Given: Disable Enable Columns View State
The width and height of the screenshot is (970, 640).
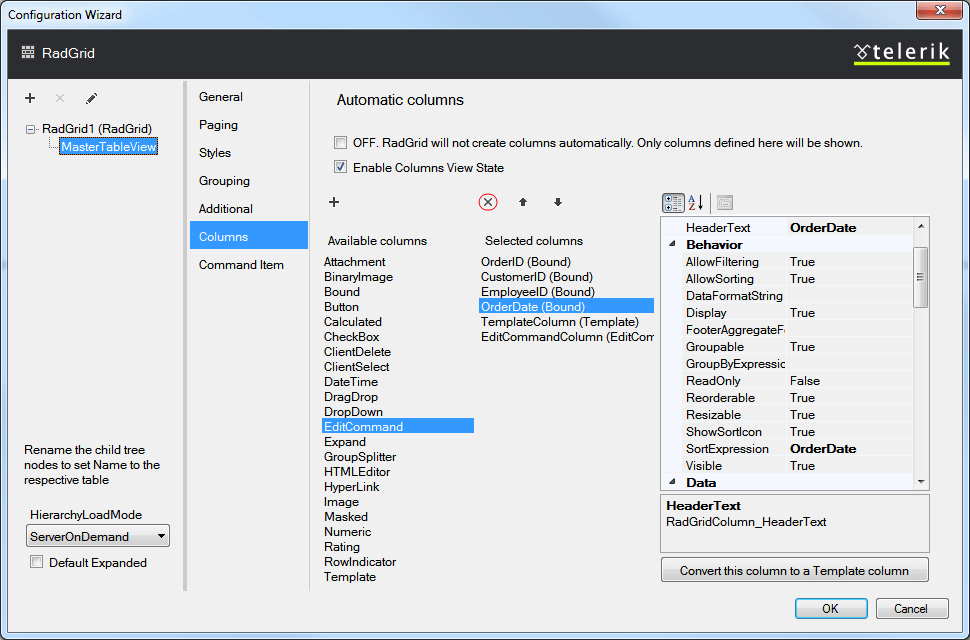Looking at the screenshot, I should click(342, 167).
